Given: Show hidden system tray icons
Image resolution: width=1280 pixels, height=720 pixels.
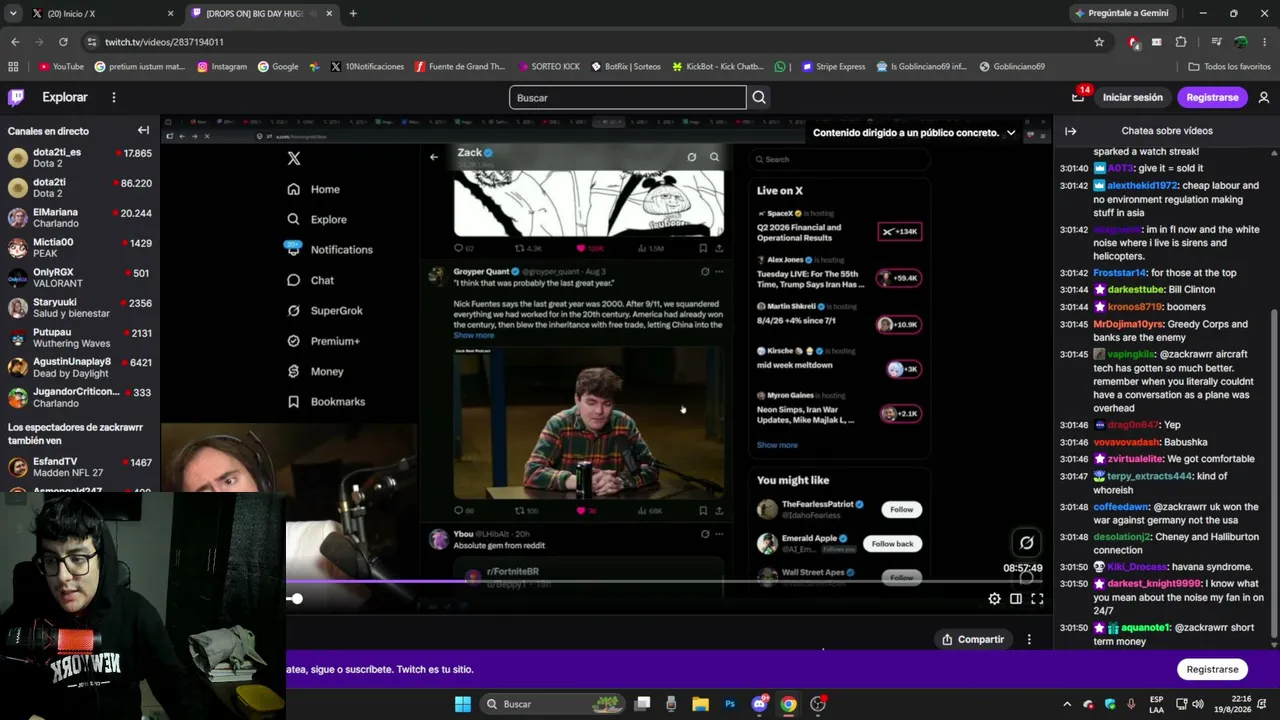Looking at the screenshot, I should point(1067,704).
